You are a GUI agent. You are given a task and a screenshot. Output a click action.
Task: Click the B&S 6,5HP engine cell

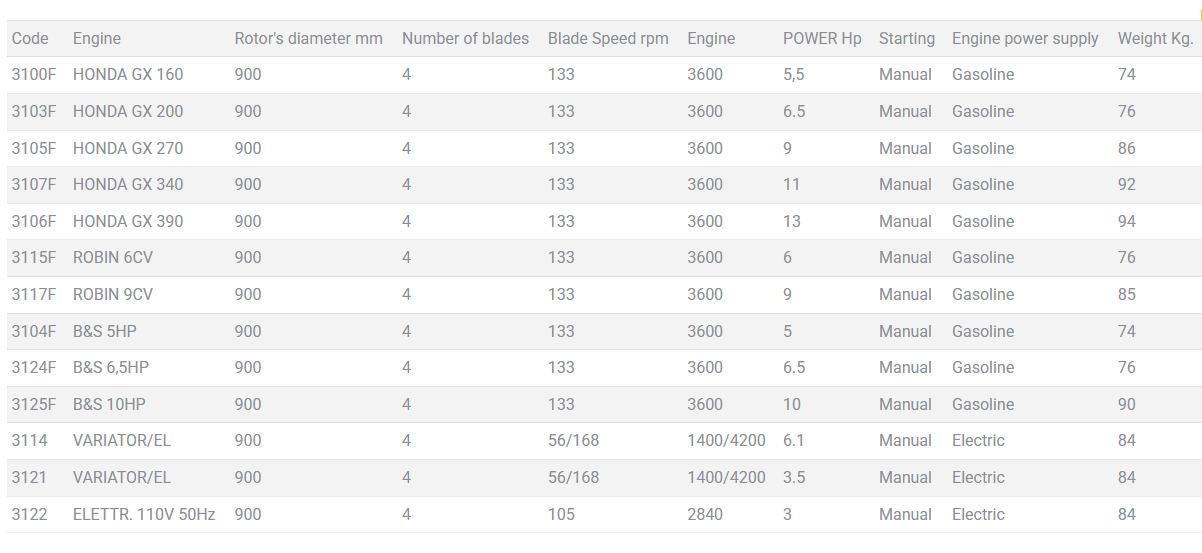(111, 368)
